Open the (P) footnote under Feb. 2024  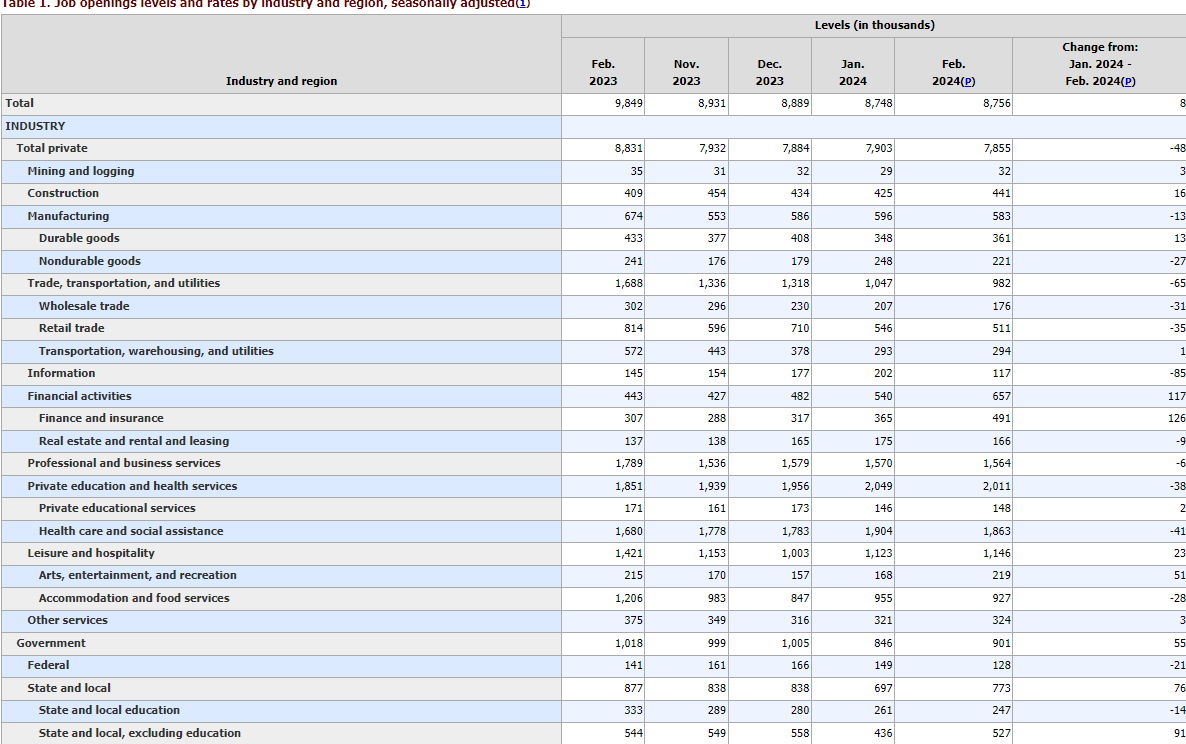pyautogui.click(x=967, y=81)
